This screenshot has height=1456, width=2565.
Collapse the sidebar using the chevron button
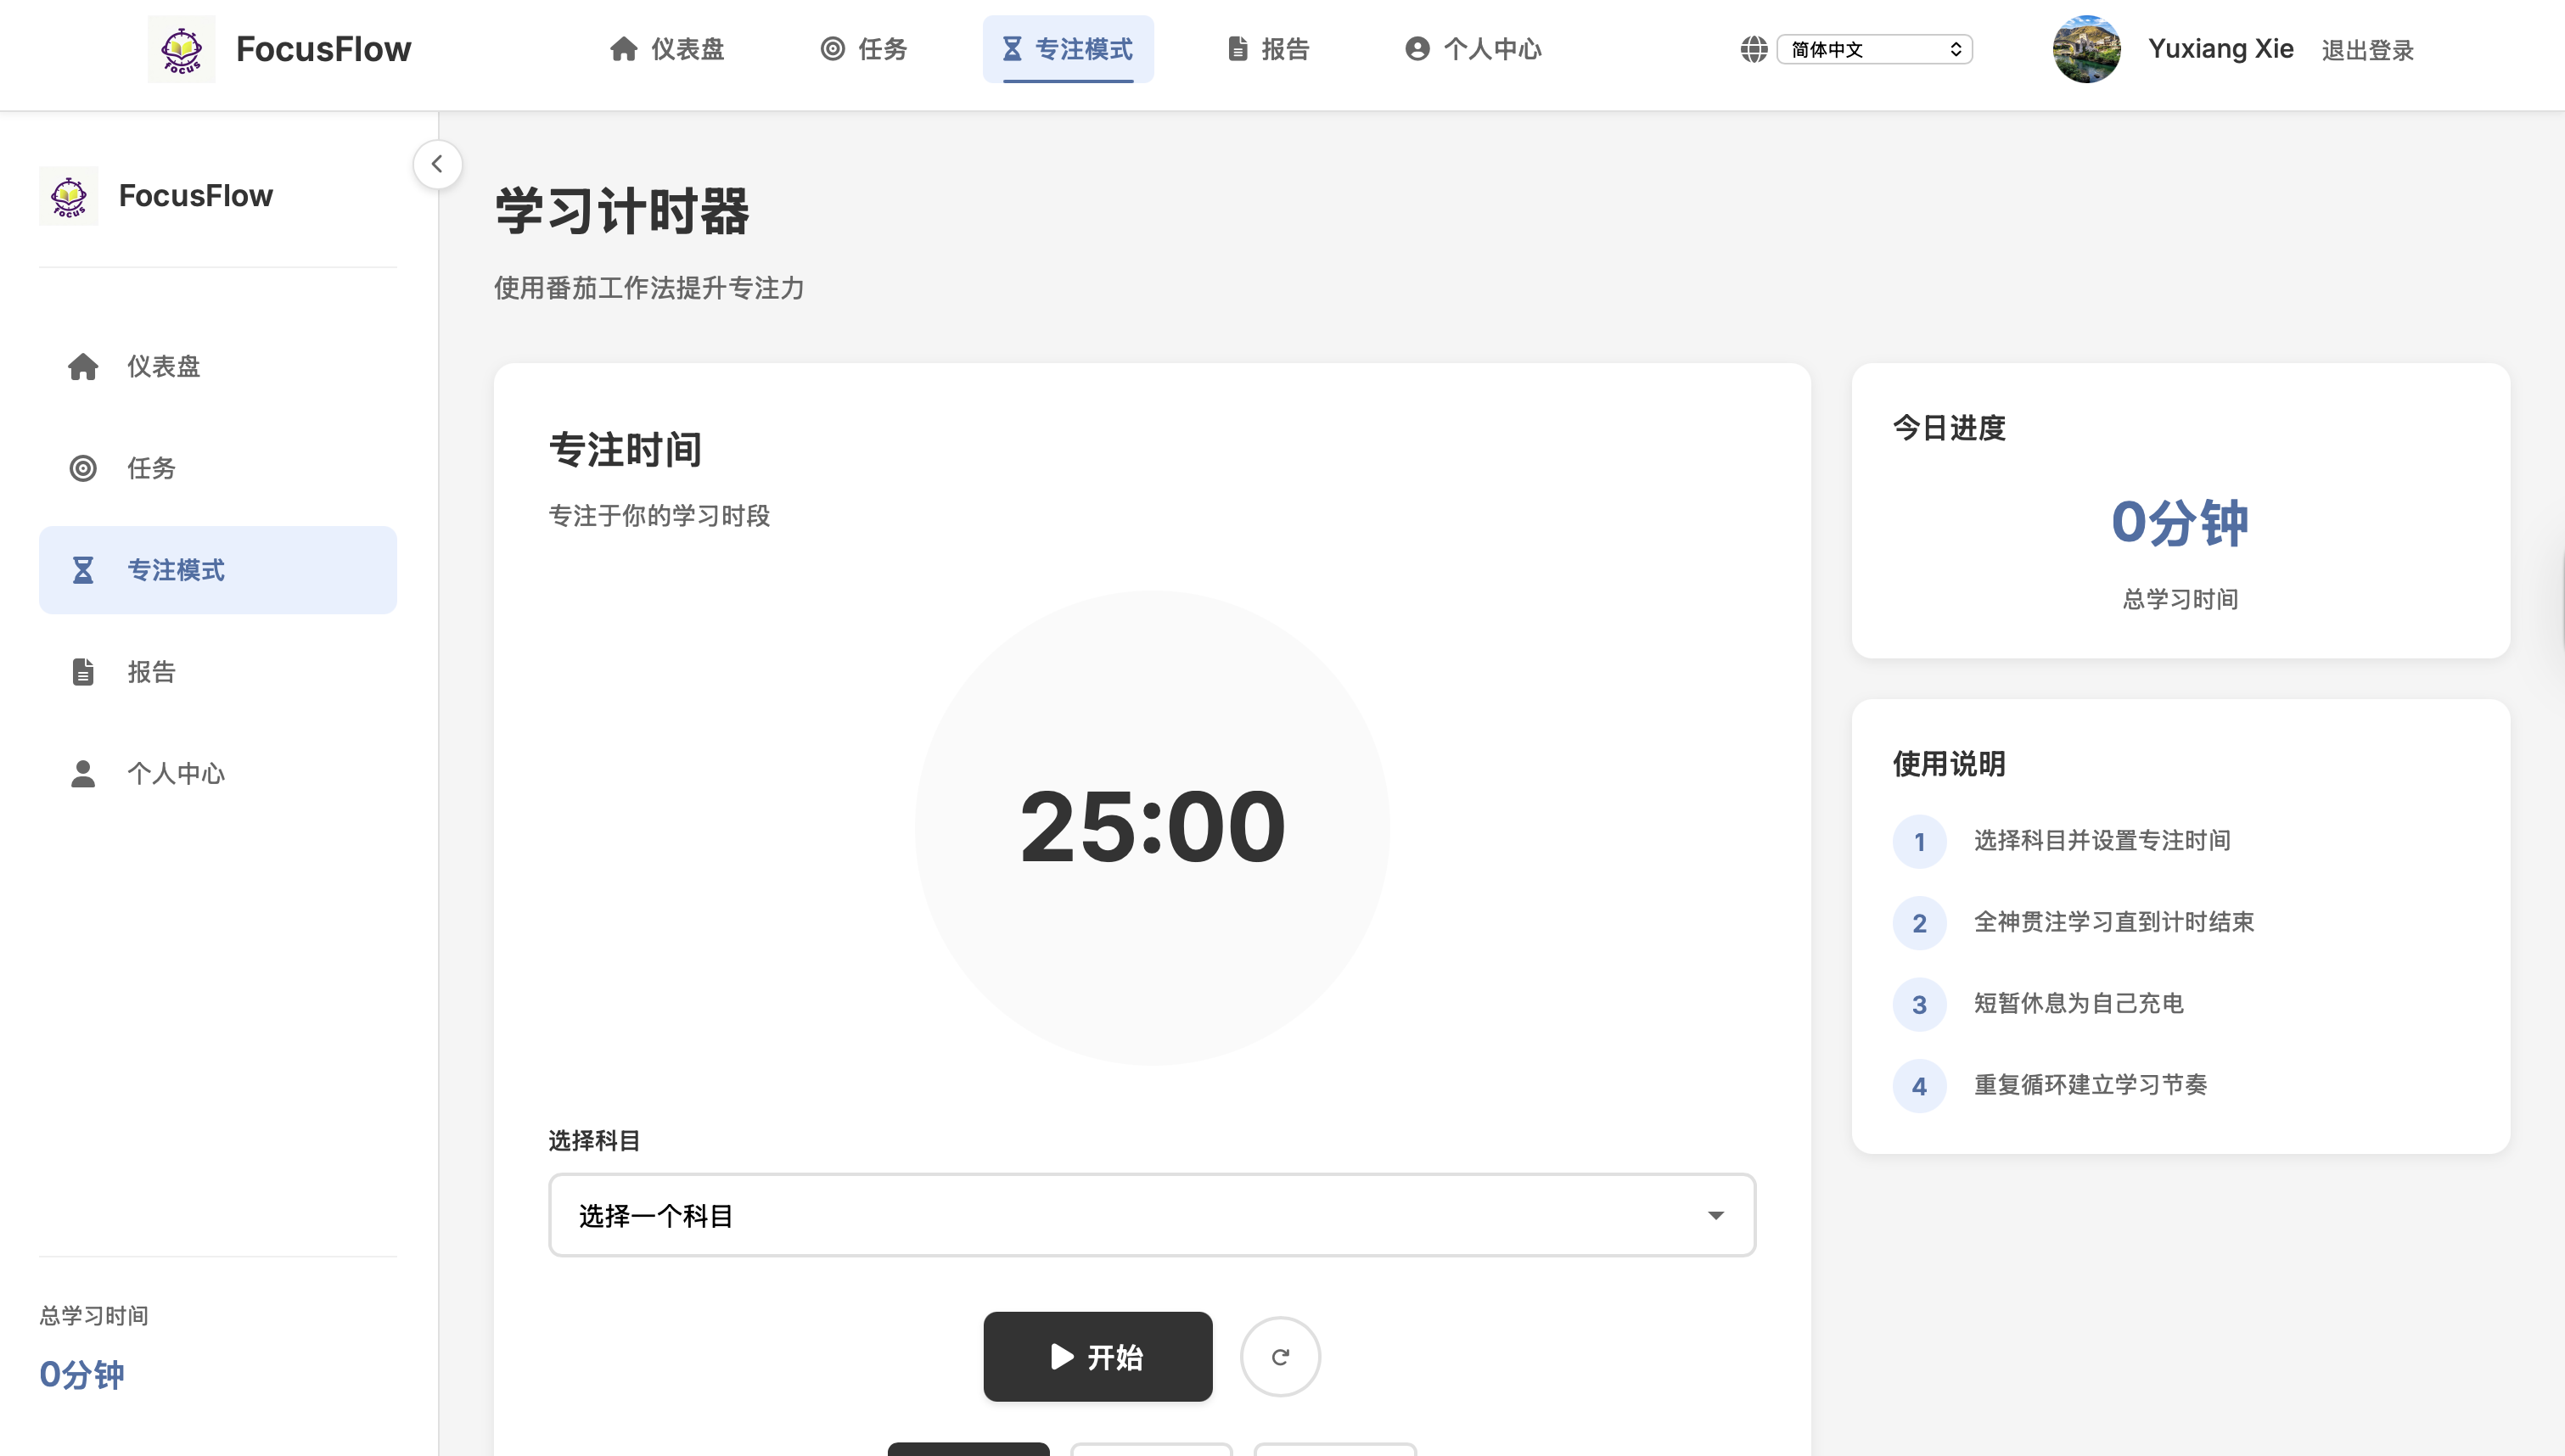pos(437,164)
